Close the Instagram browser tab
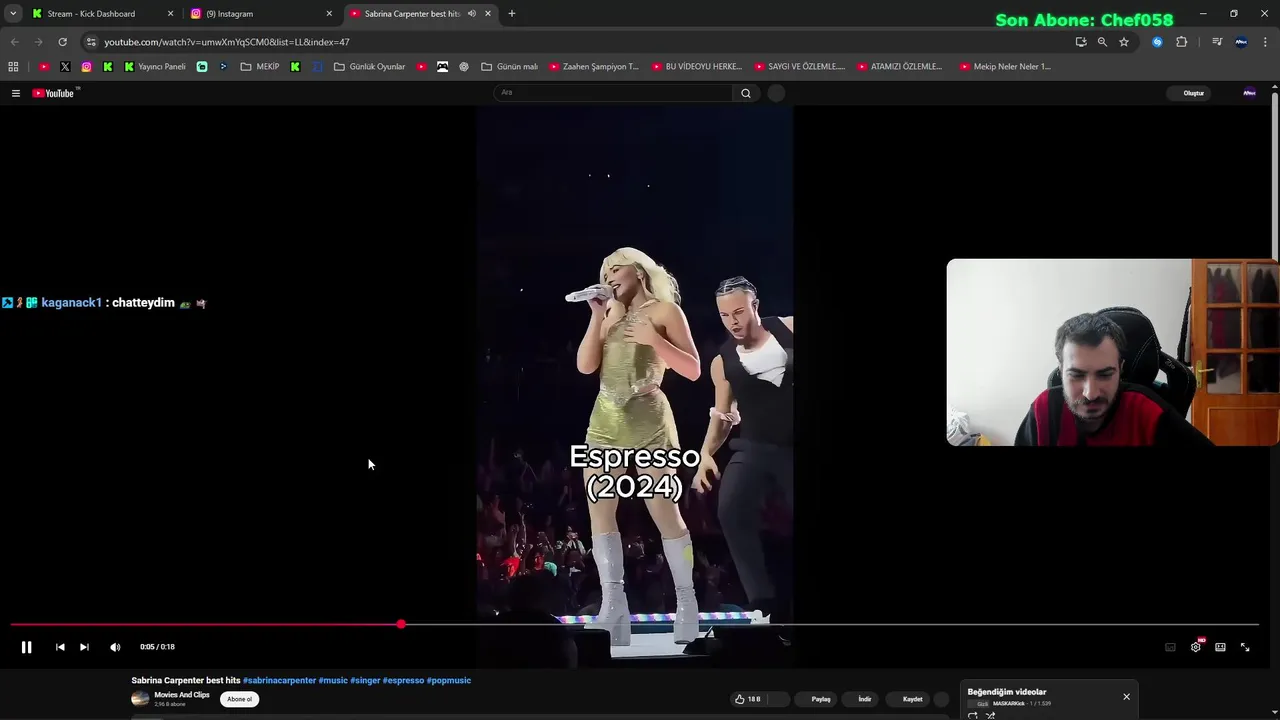 coord(329,14)
